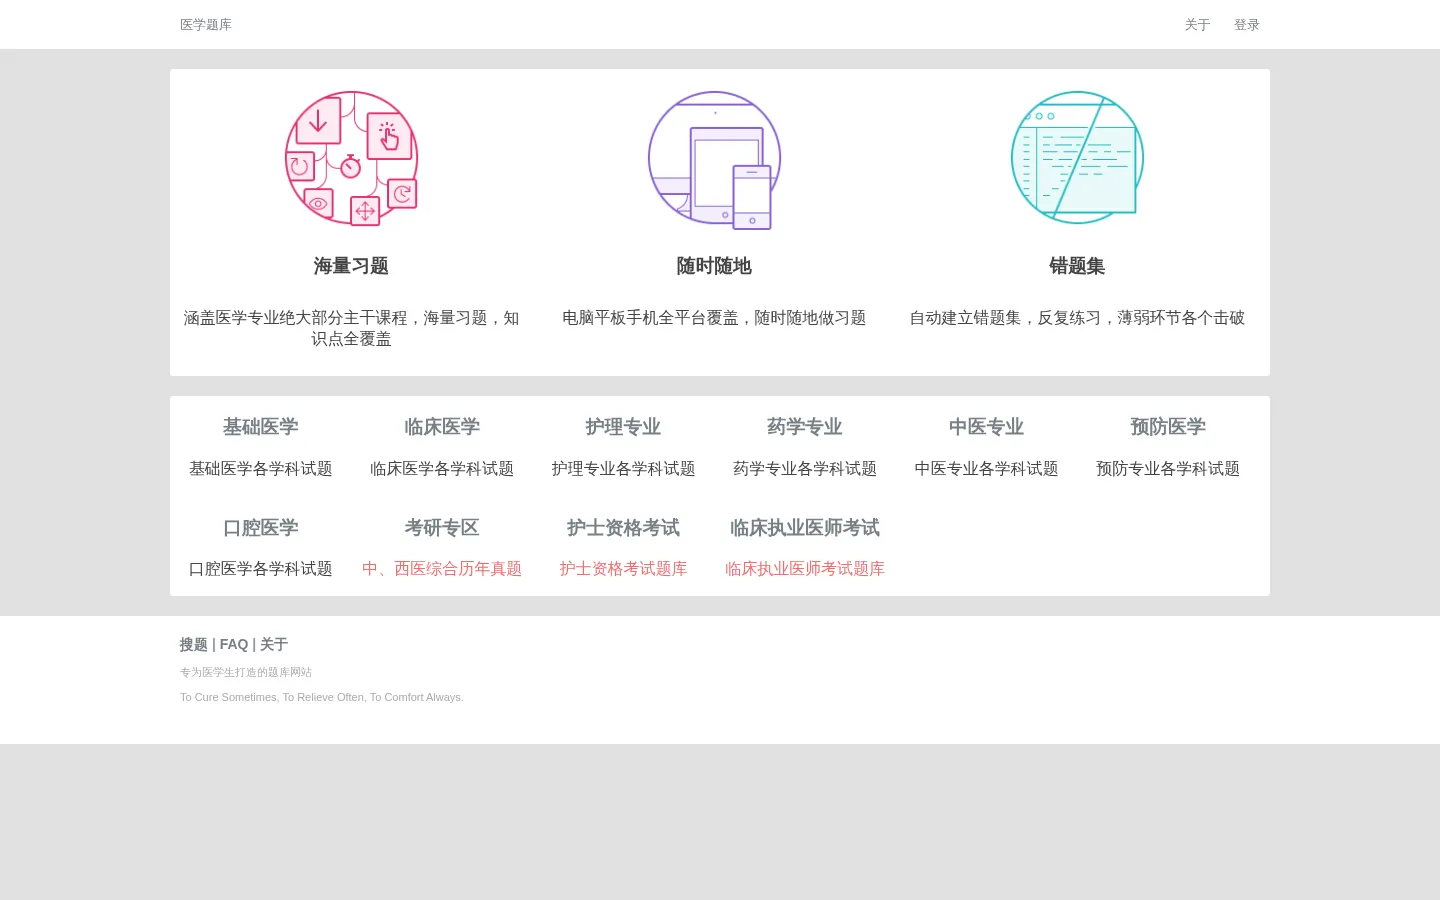The image size is (1440, 900).
Task: Click the teal 错题集 illustration
Action: tap(1077, 157)
